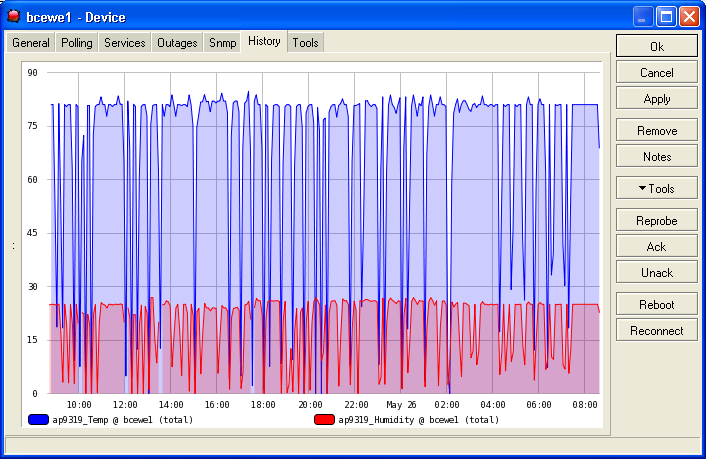Switch to the Polling tab
706x459 pixels.
[77, 43]
